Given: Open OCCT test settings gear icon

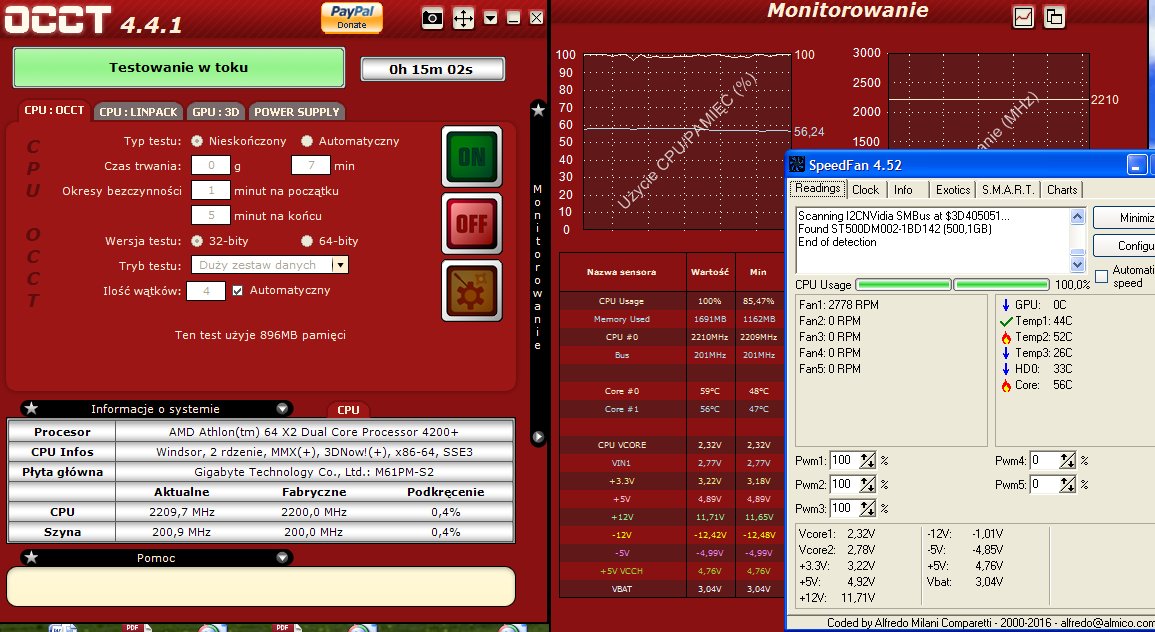Looking at the screenshot, I should pos(472,290).
